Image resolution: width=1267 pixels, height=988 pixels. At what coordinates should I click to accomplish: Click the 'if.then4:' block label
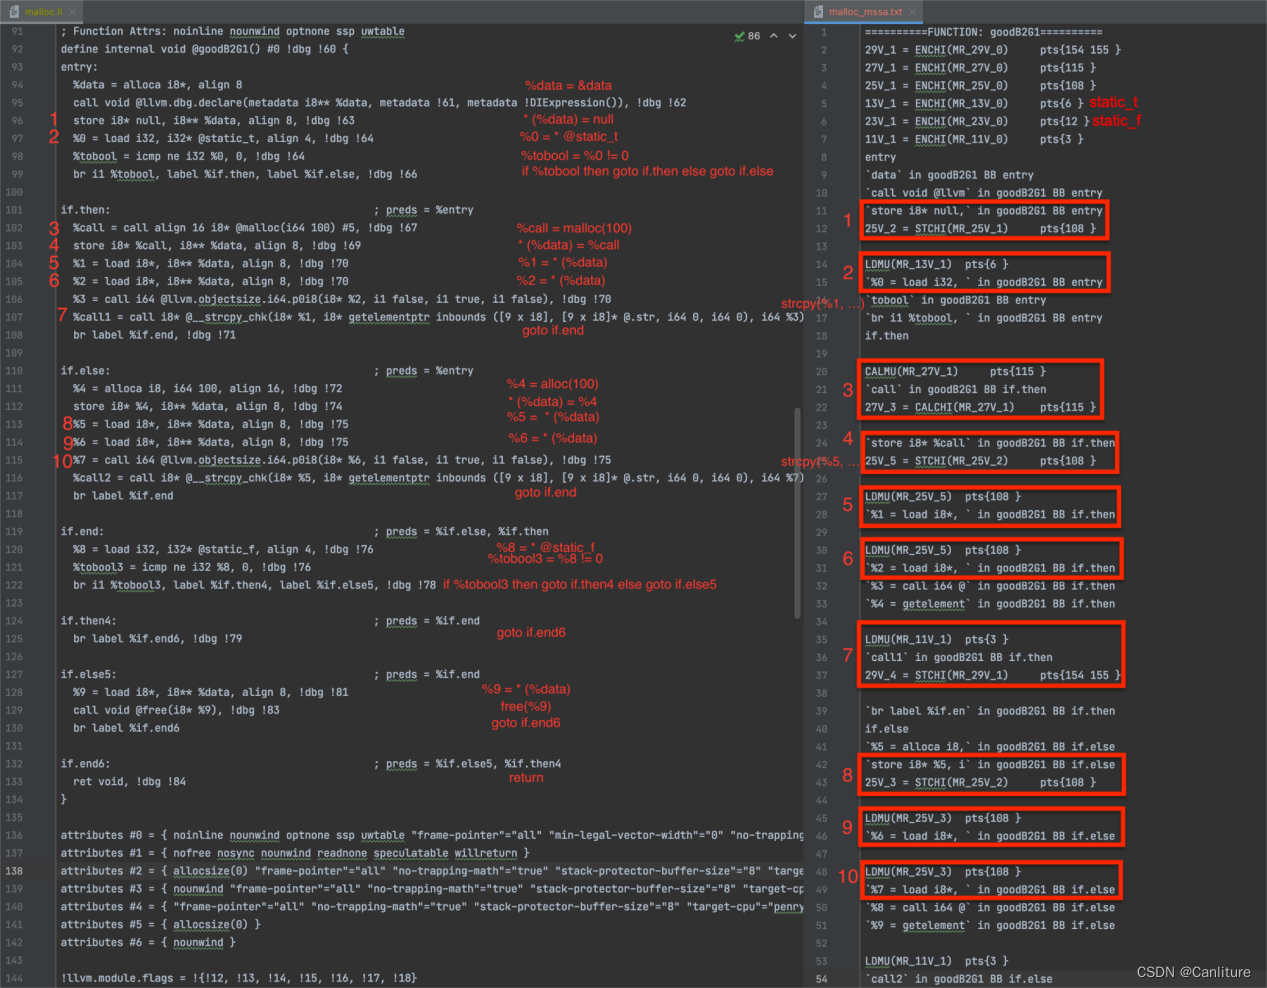click(88, 621)
